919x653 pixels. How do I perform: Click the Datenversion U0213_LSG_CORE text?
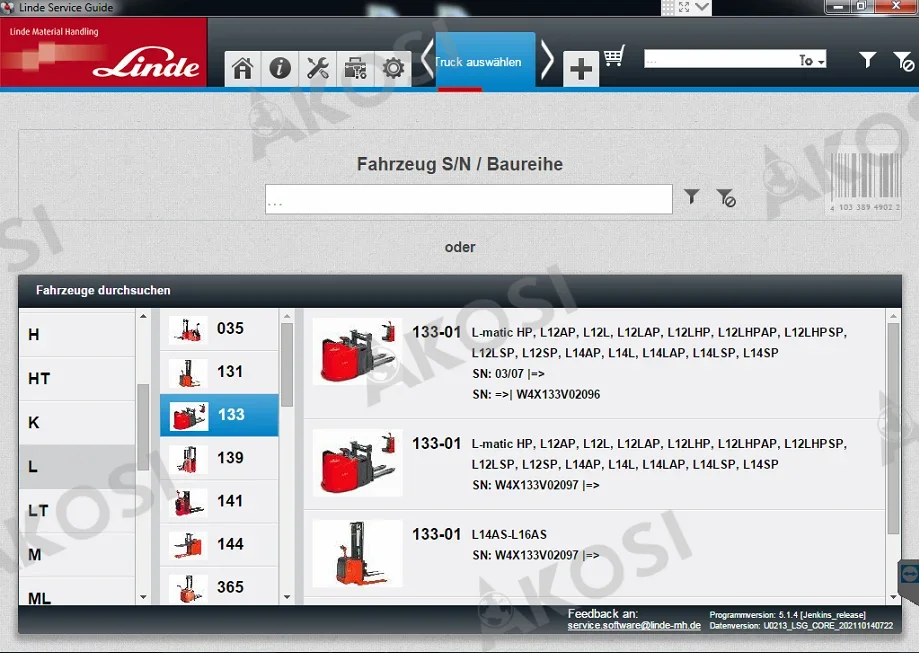tap(801, 626)
